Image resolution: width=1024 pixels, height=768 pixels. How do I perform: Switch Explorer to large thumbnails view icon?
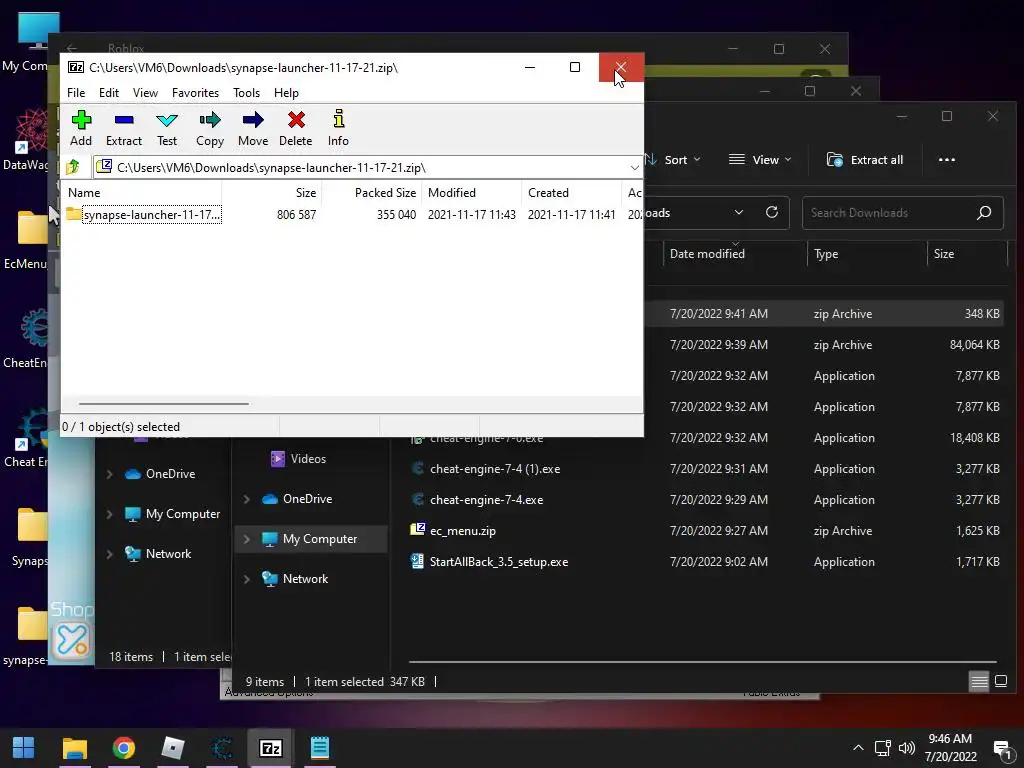[x=1000, y=682]
